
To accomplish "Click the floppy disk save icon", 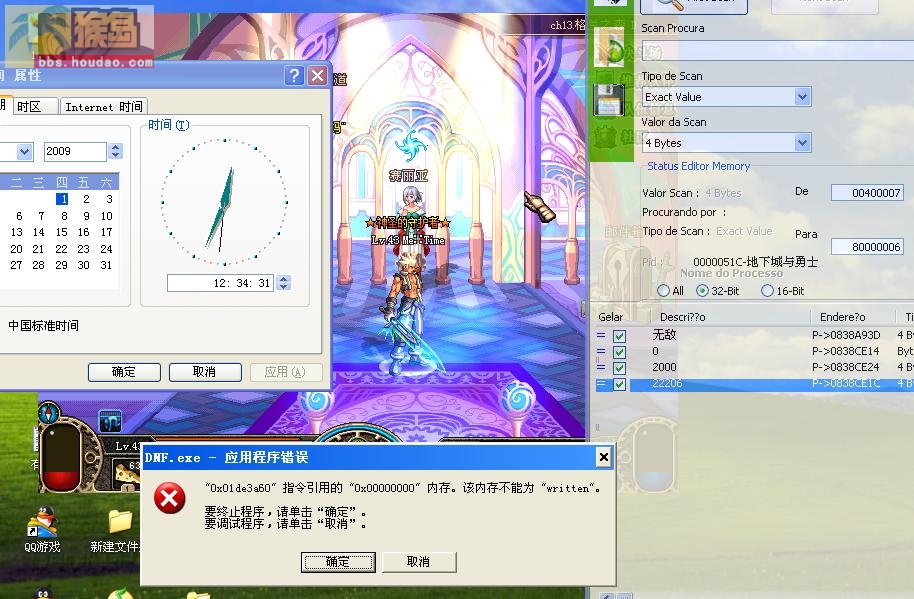I will click(609, 100).
